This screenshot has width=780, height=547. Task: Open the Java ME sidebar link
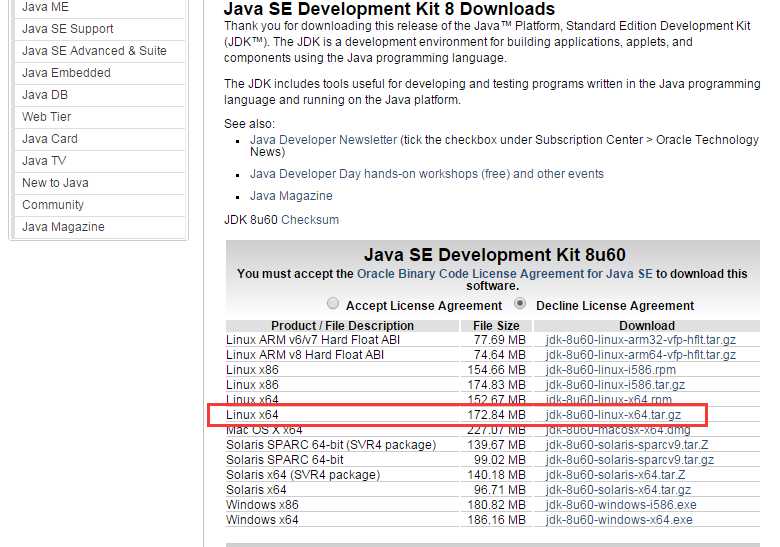pyautogui.click(x=45, y=7)
